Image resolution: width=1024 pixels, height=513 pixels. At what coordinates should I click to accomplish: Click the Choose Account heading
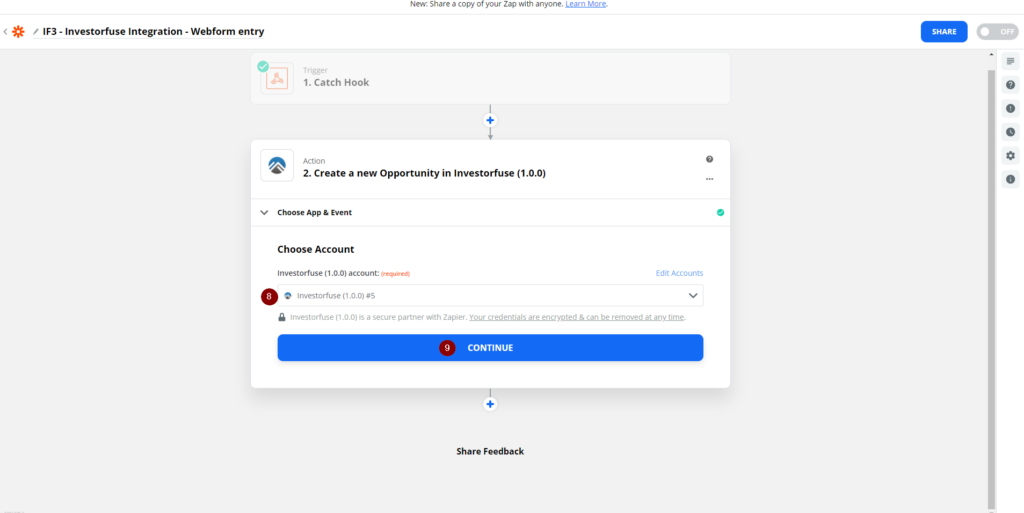tap(315, 249)
